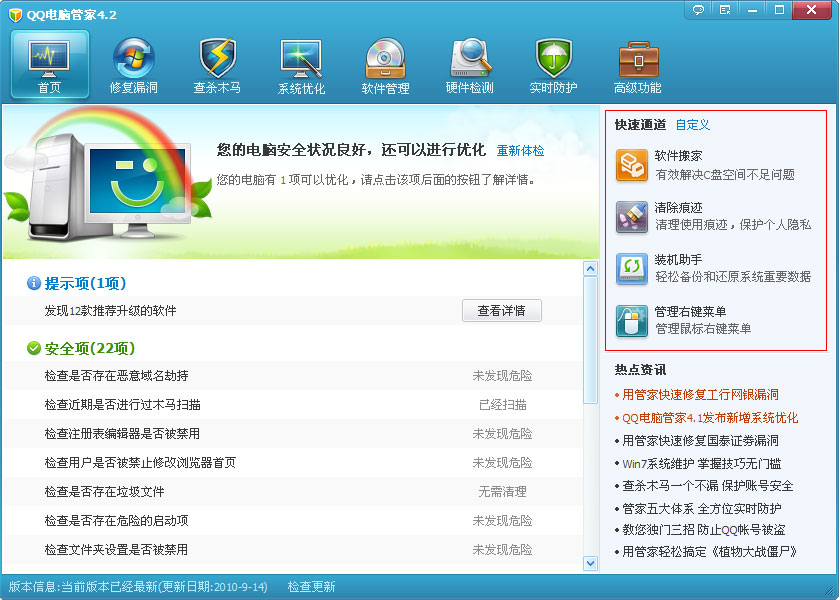This screenshot has height=600, width=840.
Task: Click the 软件搬家 orange box icon
Action: 632,165
